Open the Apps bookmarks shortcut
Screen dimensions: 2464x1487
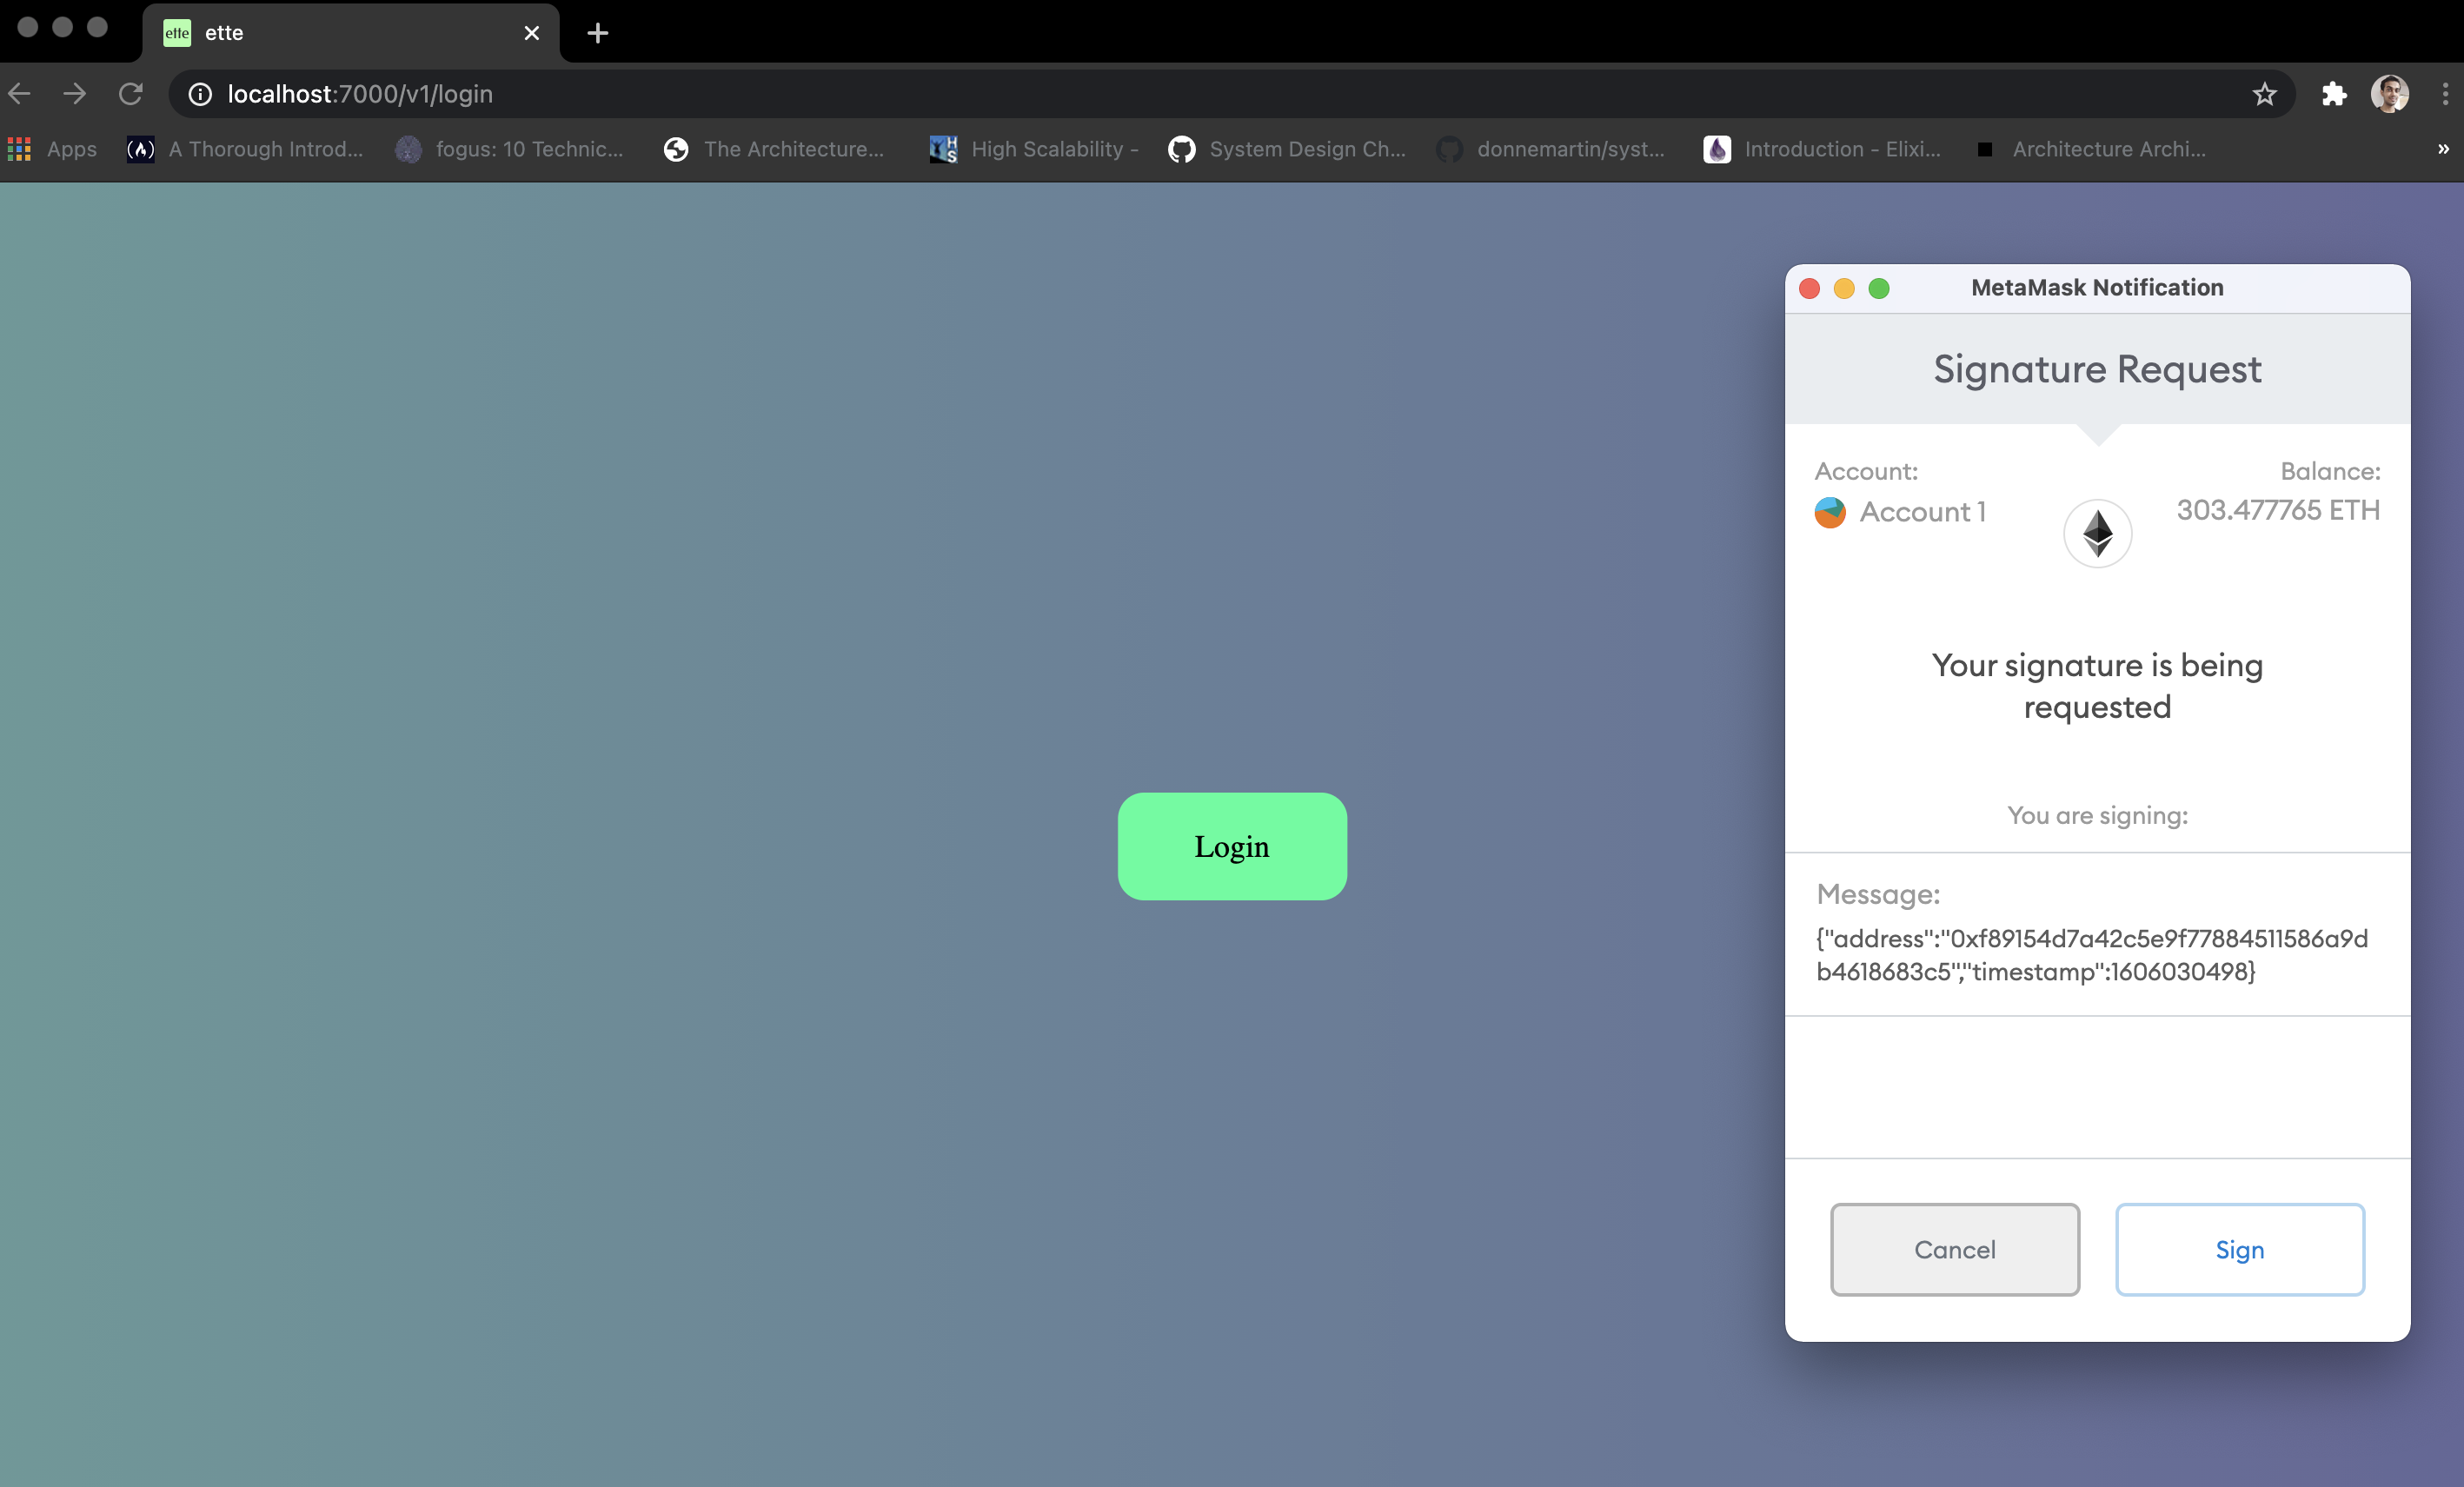tap(53, 149)
